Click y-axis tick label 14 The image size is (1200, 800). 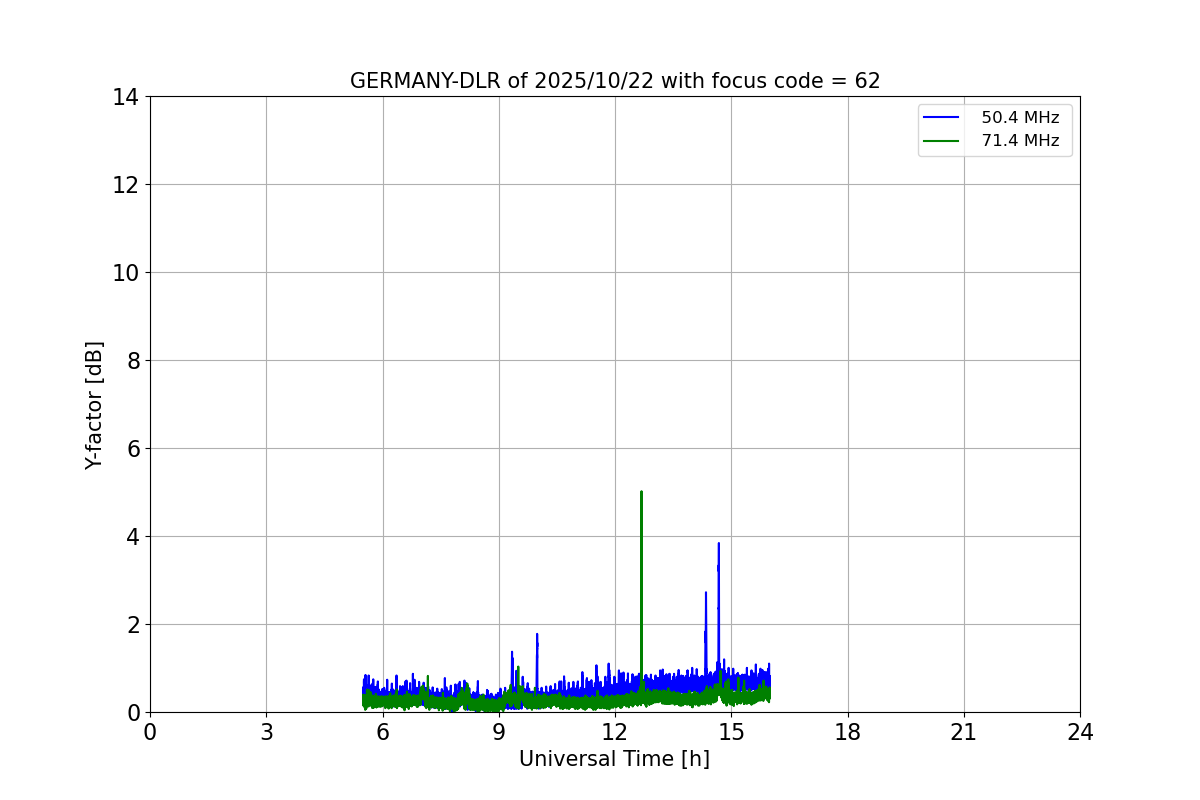pyautogui.click(x=127, y=97)
